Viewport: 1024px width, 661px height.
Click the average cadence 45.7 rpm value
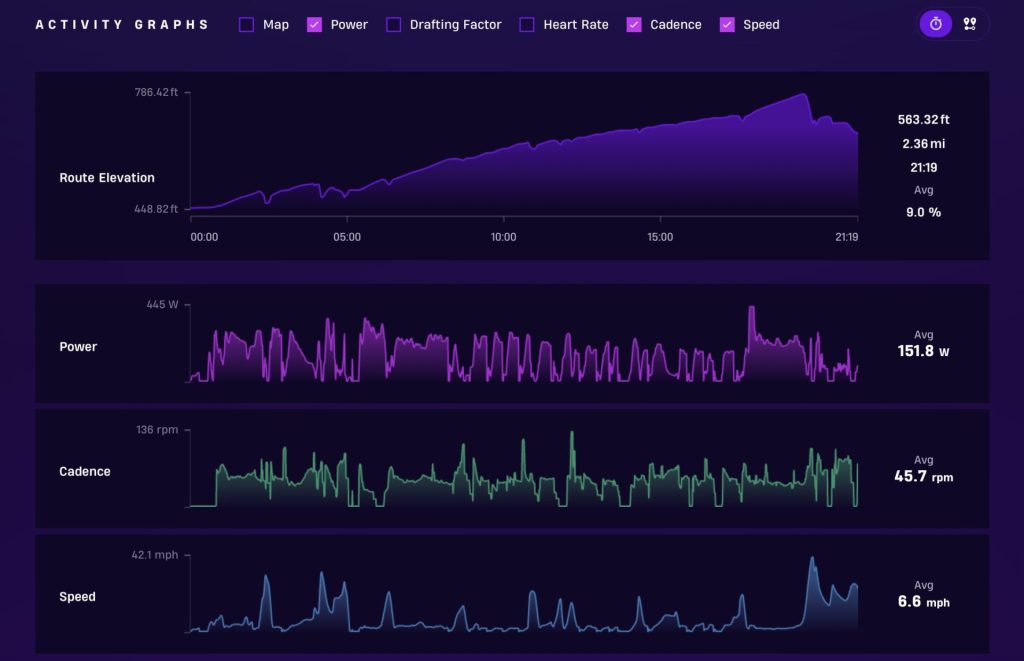pyautogui.click(x=923, y=477)
